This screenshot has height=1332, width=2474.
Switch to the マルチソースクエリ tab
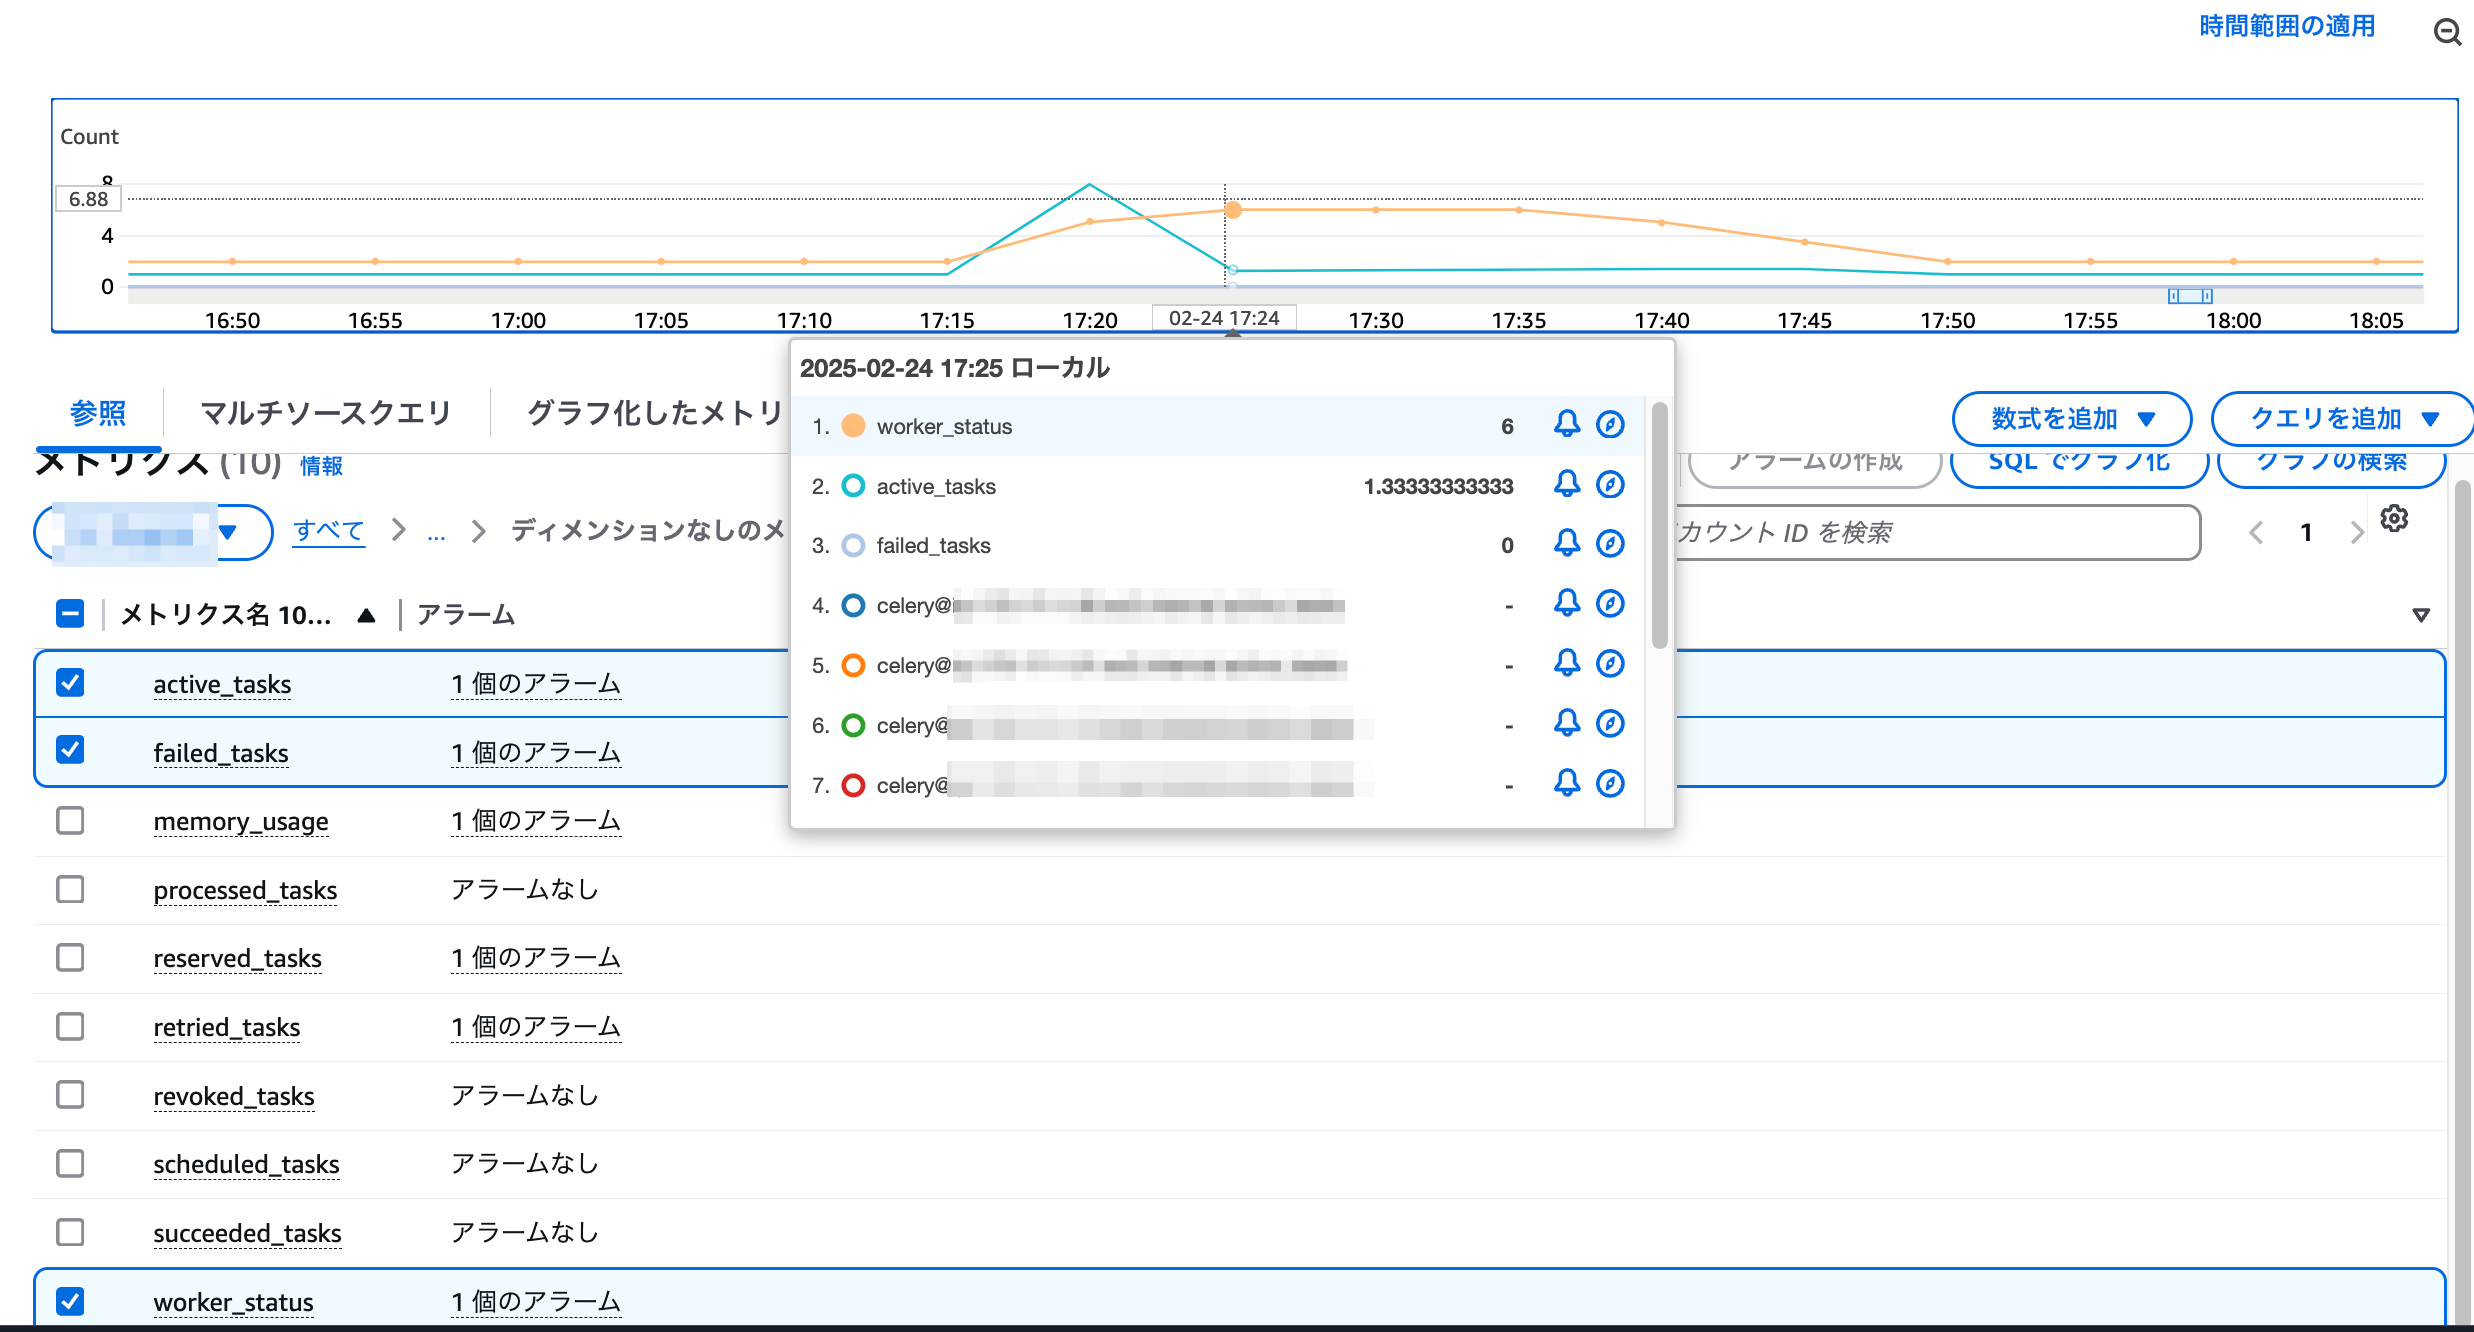tap(325, 412)
